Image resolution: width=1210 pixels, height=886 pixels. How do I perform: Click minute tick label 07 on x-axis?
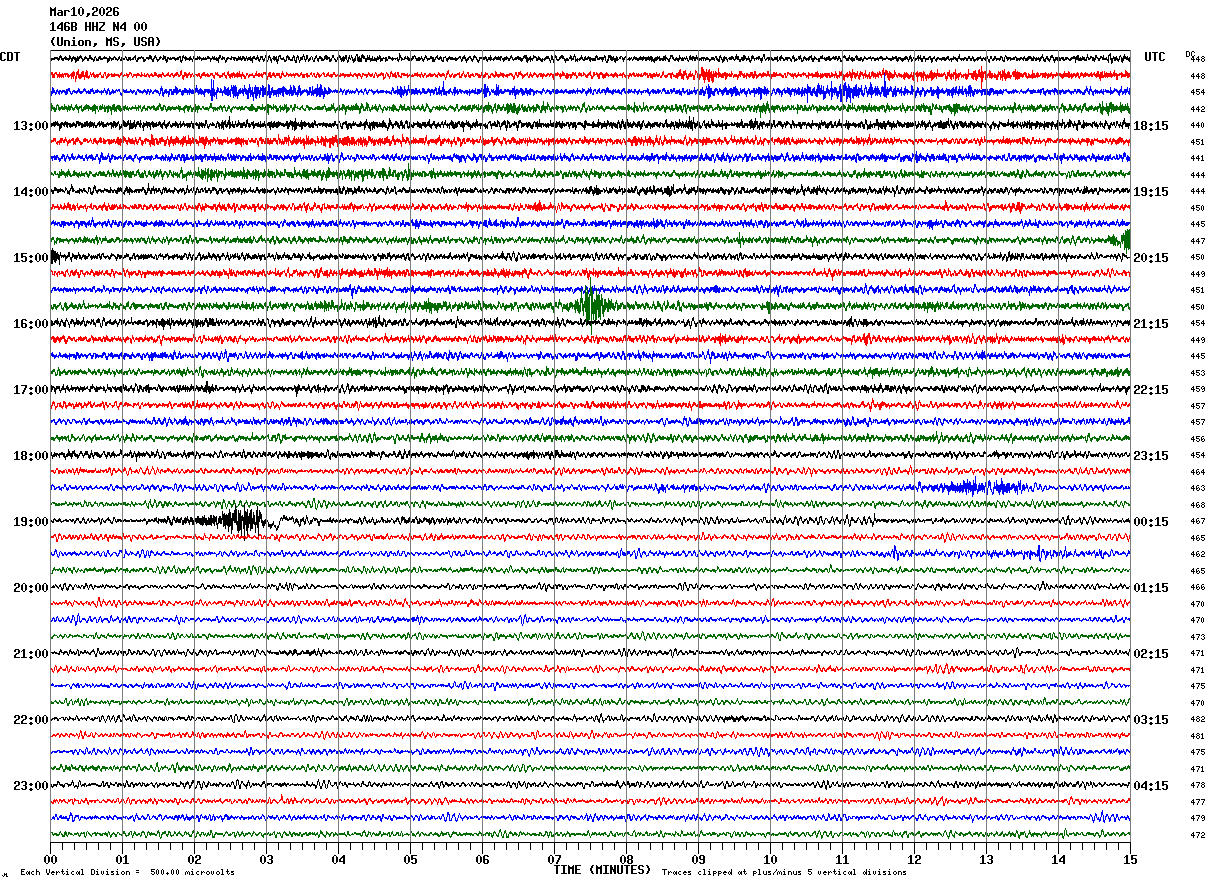tap(554, 859)
